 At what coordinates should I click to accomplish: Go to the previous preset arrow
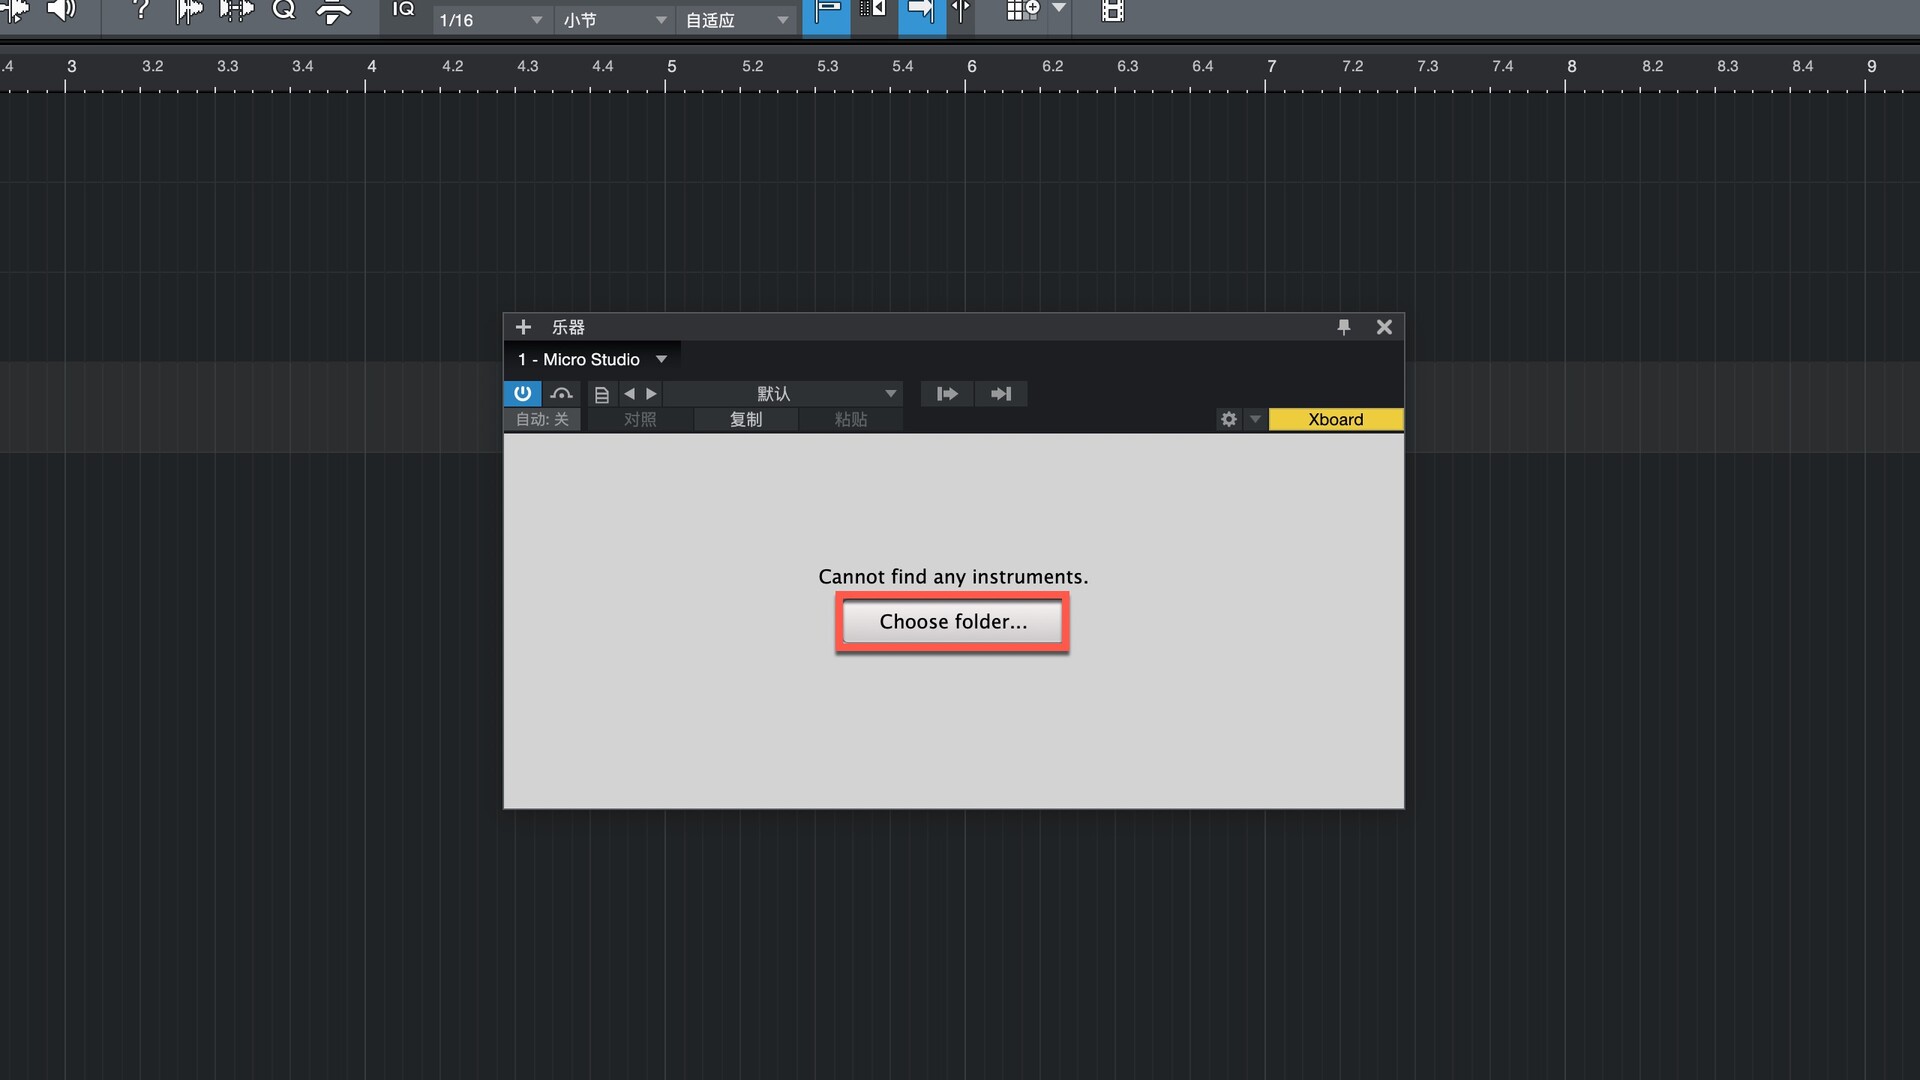point(629,394)
